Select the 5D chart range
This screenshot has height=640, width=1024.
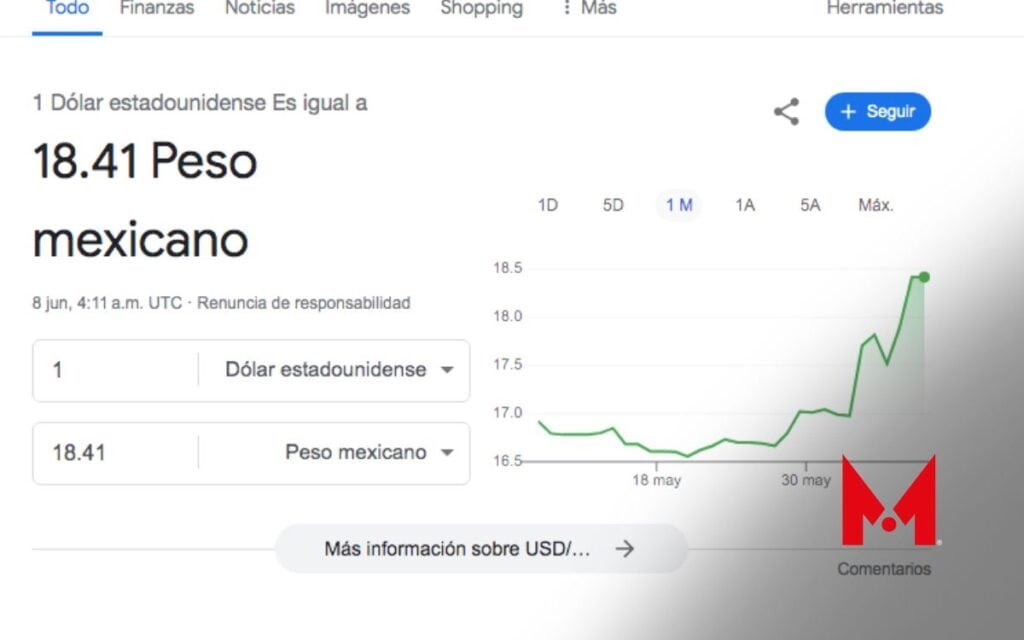click(613, 205)
